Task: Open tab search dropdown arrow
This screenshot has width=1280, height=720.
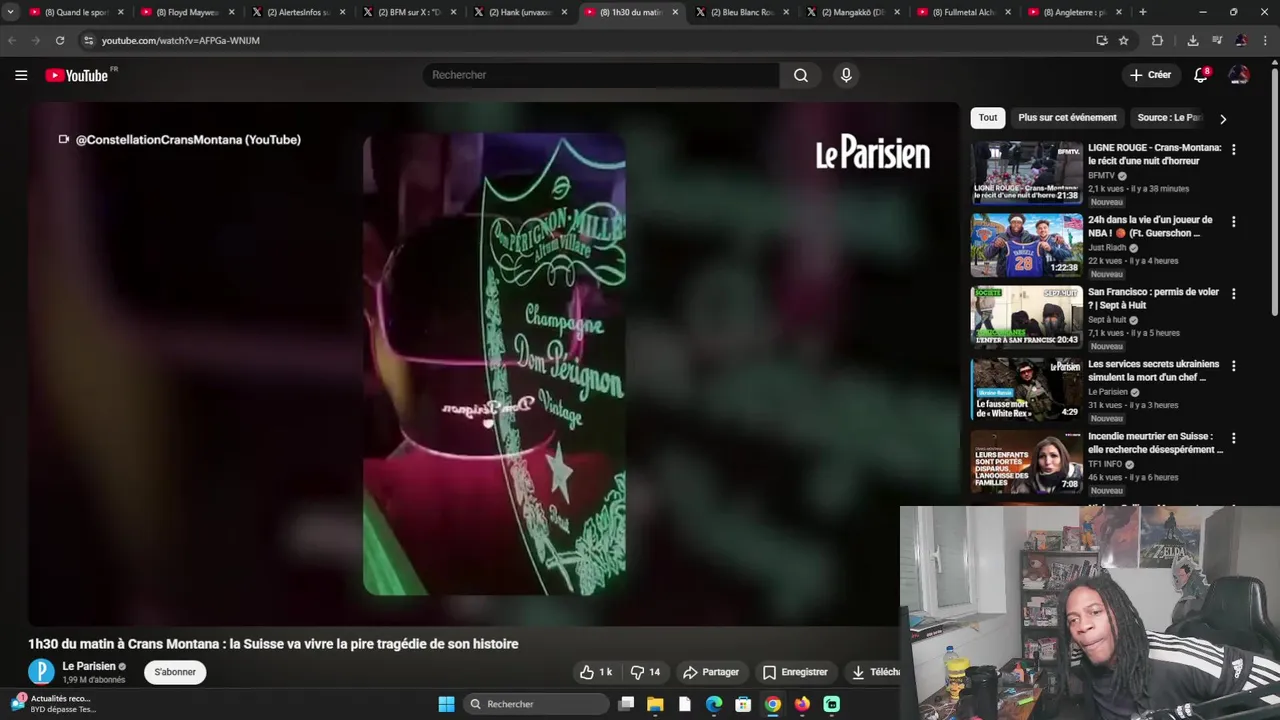Action: (x=10, y=12)
